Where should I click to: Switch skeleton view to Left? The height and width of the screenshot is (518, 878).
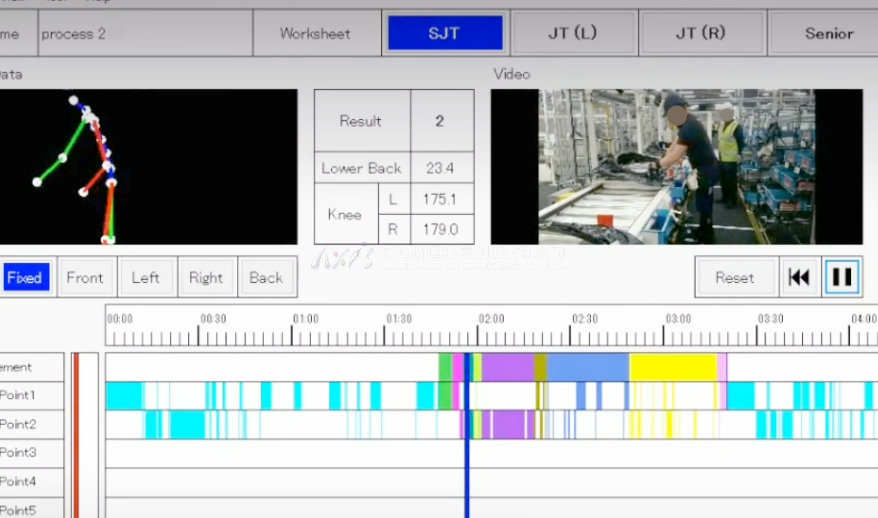pos(147,277)
